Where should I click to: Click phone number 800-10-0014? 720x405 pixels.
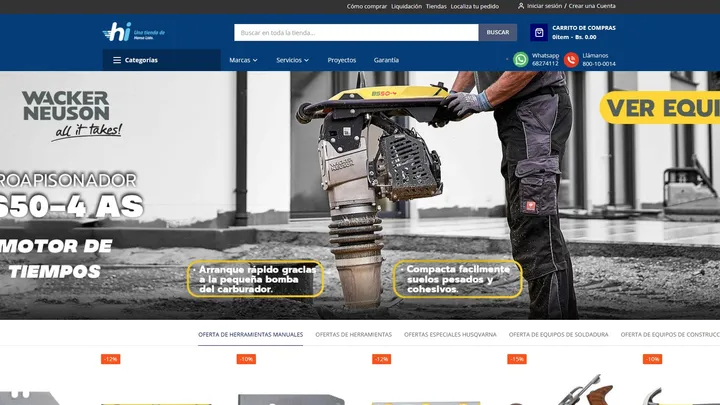599,64
